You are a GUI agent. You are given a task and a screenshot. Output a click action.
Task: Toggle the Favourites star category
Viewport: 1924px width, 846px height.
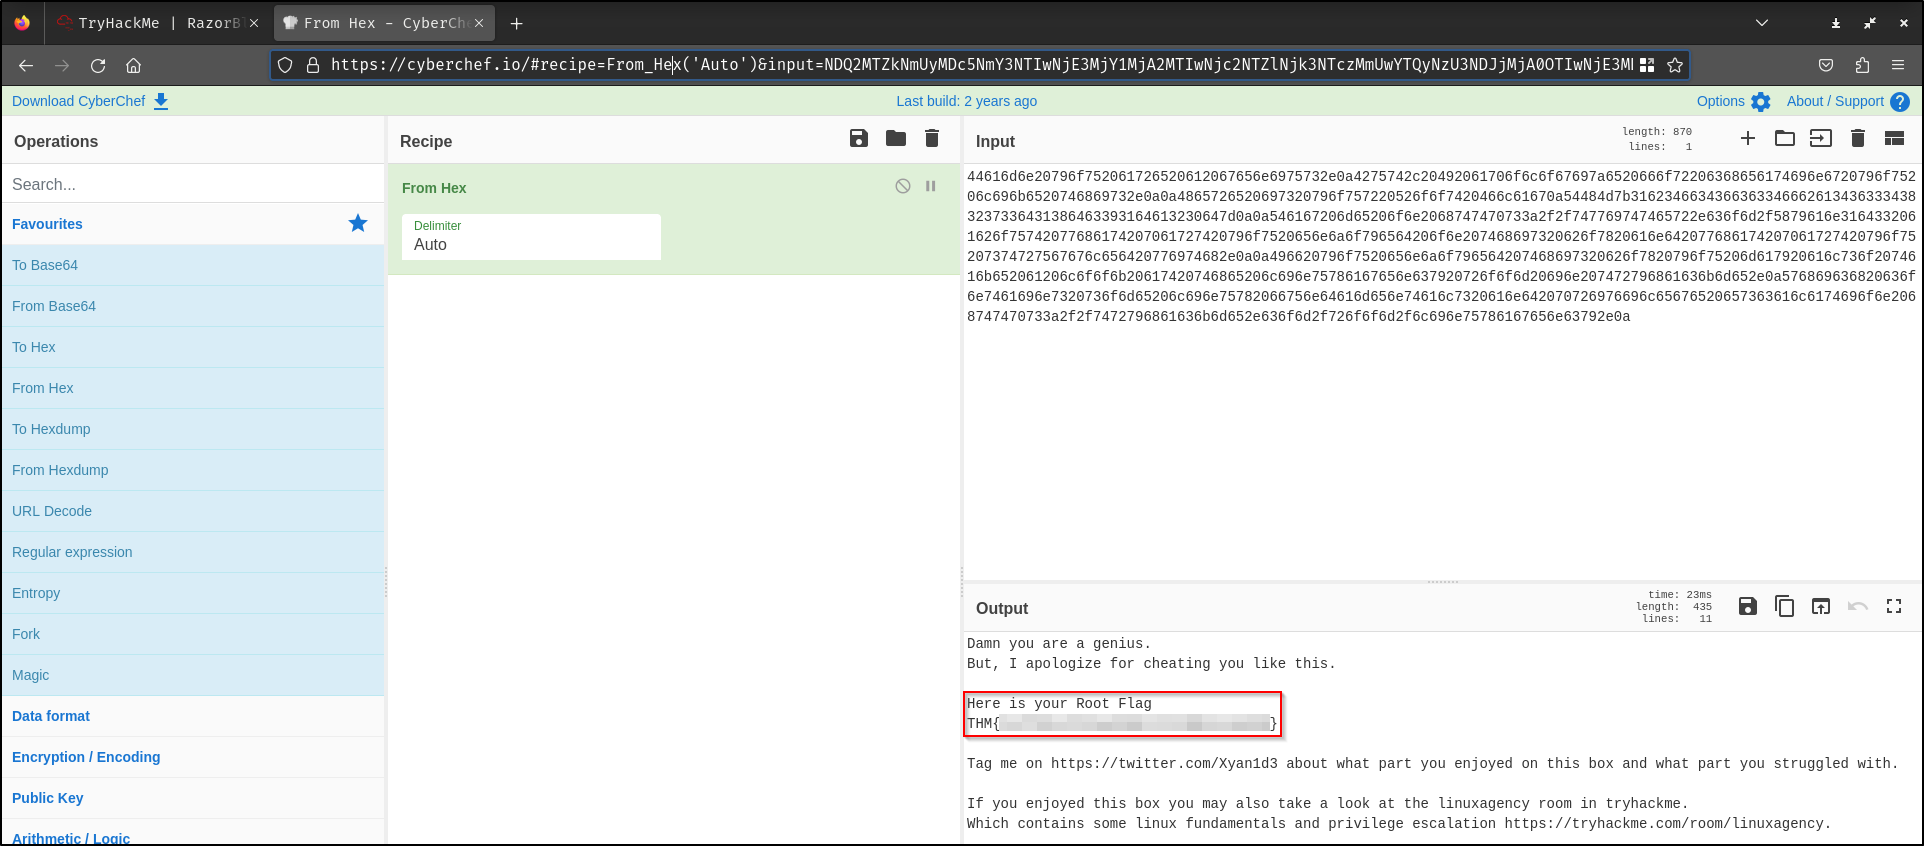point(357,224)
